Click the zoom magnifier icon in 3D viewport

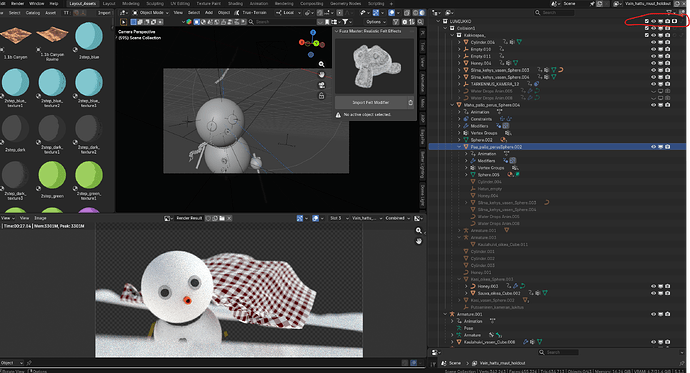pos(321,64)
